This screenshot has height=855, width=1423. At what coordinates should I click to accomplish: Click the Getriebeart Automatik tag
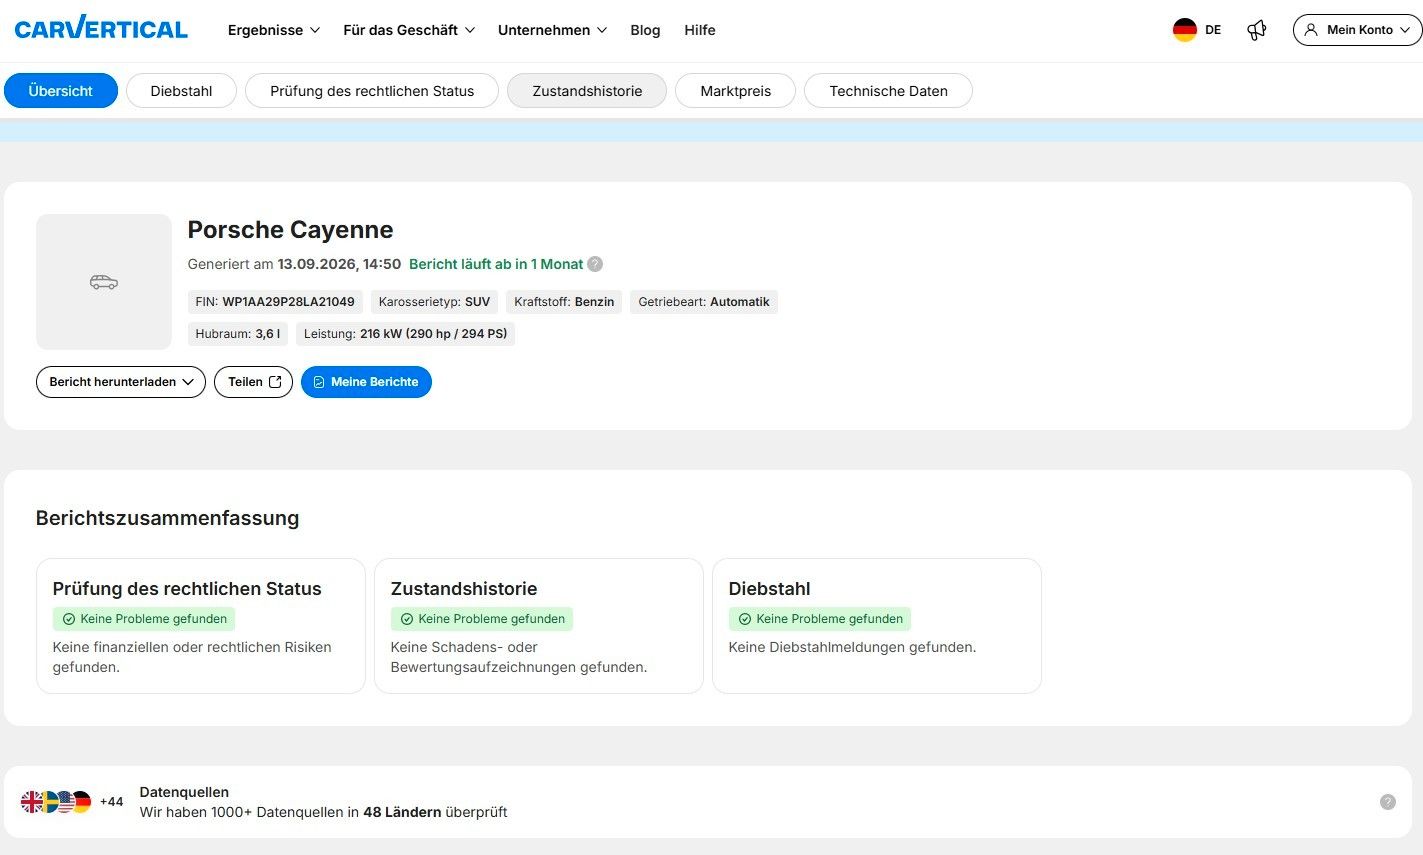click(x=704, y=302)
